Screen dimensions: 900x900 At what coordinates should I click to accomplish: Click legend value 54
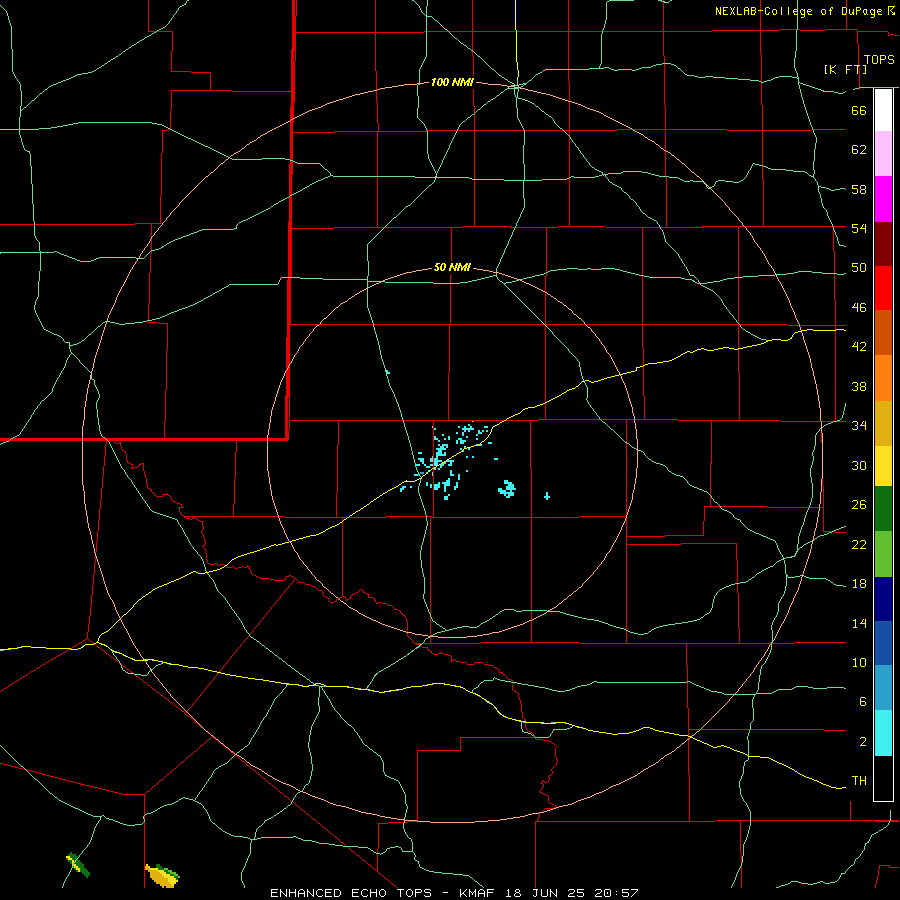tap(859, 228)
